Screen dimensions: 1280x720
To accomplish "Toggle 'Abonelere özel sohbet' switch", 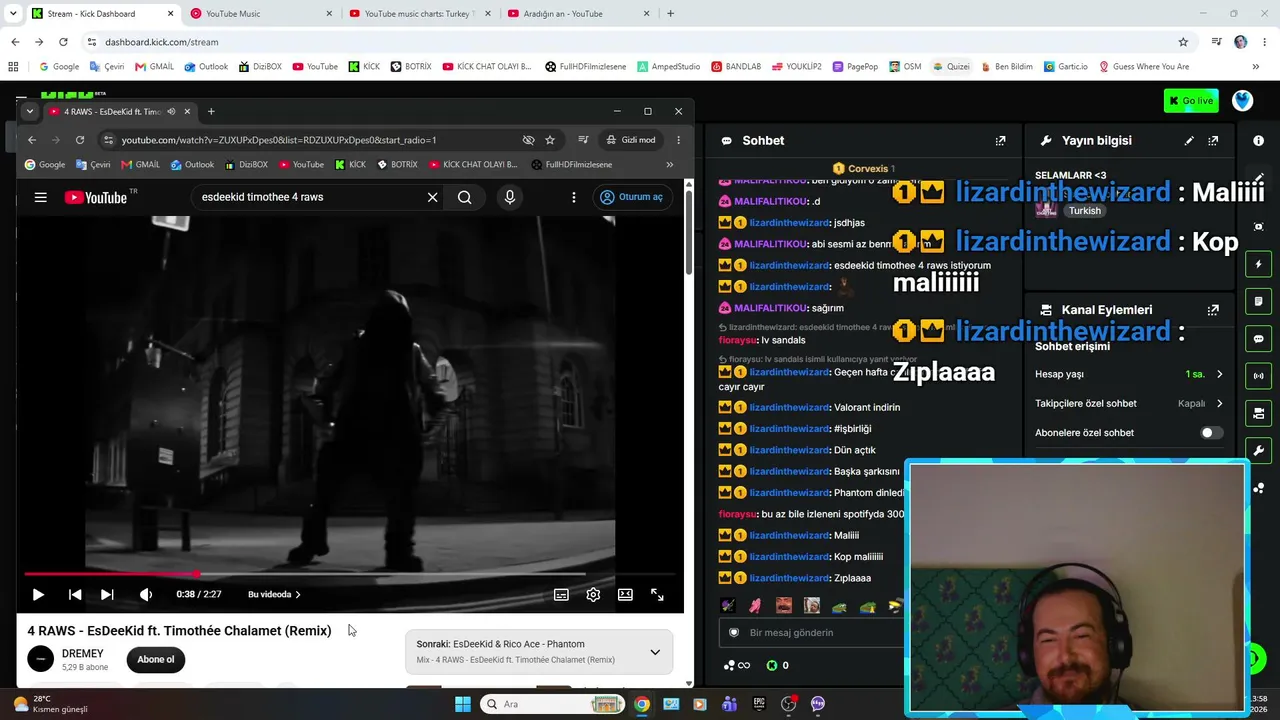I will (x=1210, y=433).
